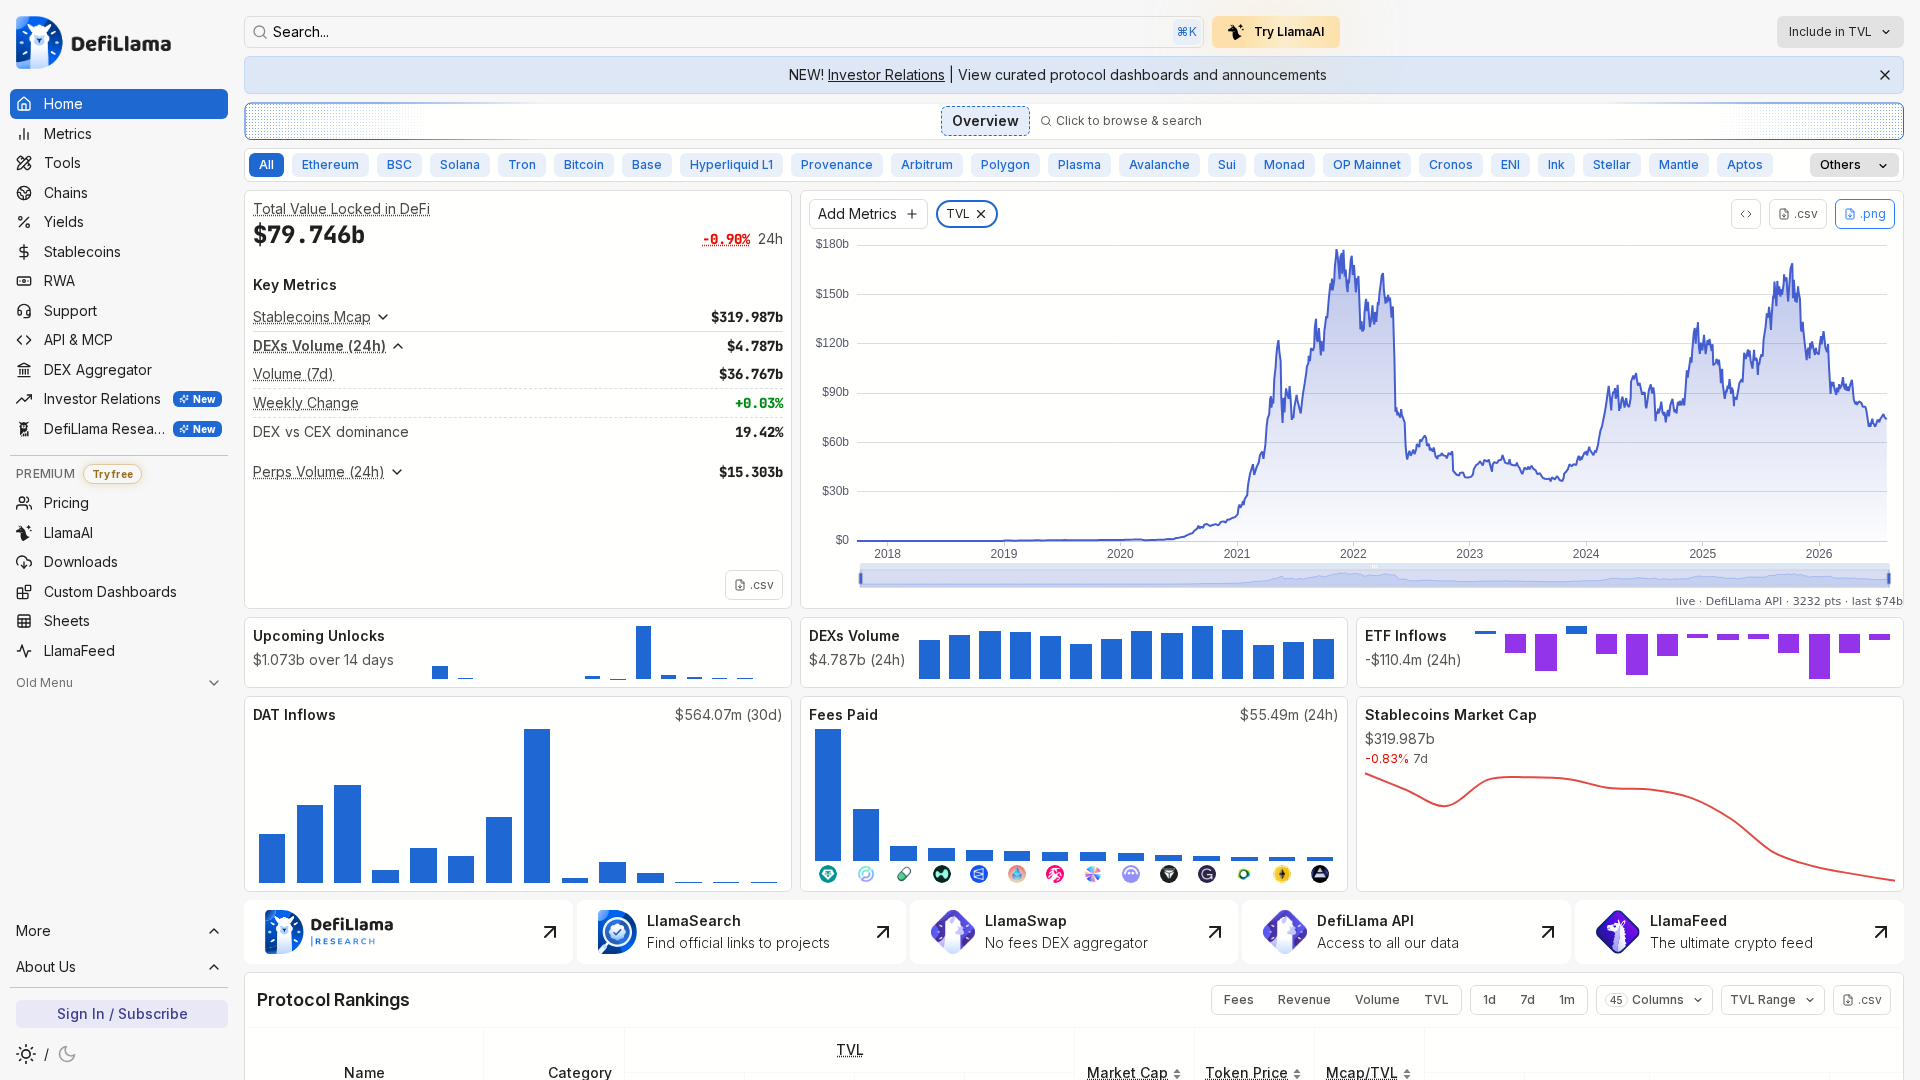This screenshot has width=1920, height=1080.
Task: Collapse the About Us section
Action: [x=119, y=967]
